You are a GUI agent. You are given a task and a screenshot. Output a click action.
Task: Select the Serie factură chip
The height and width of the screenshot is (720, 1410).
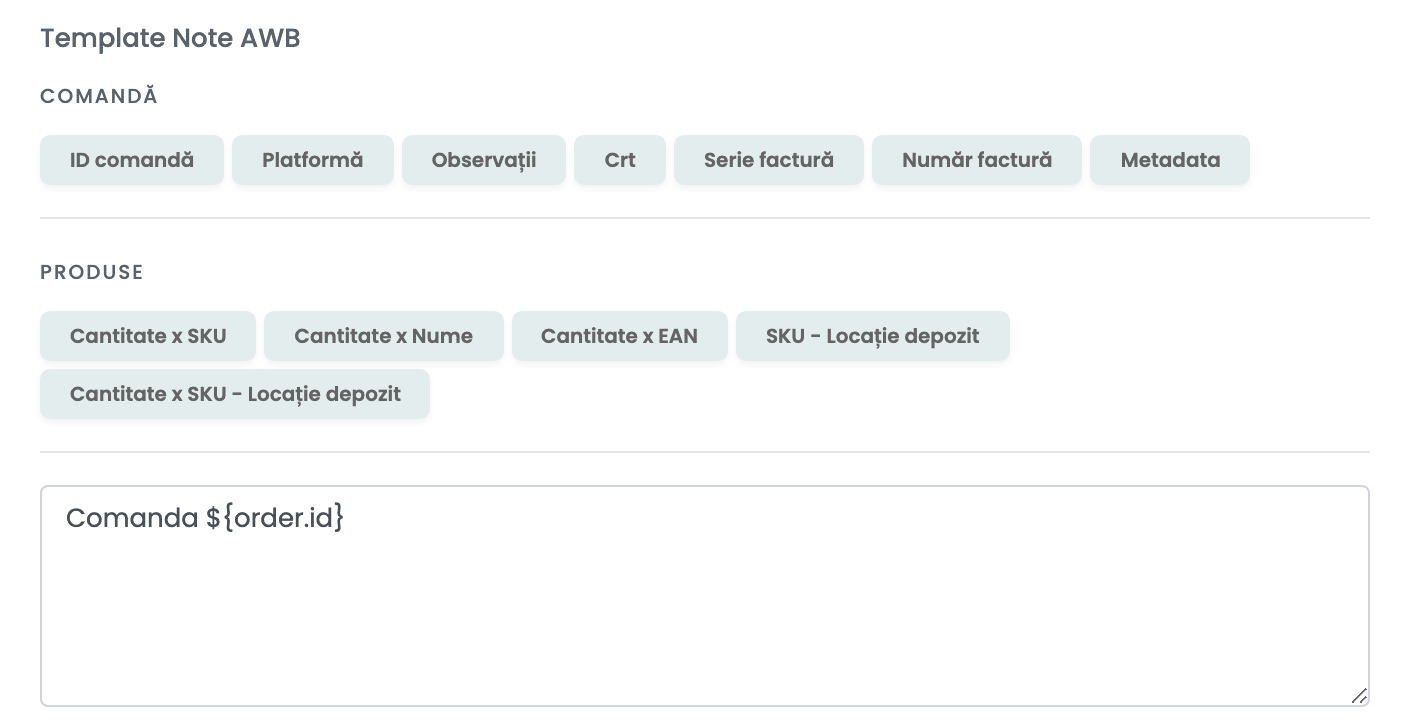(x=769, y=160)
